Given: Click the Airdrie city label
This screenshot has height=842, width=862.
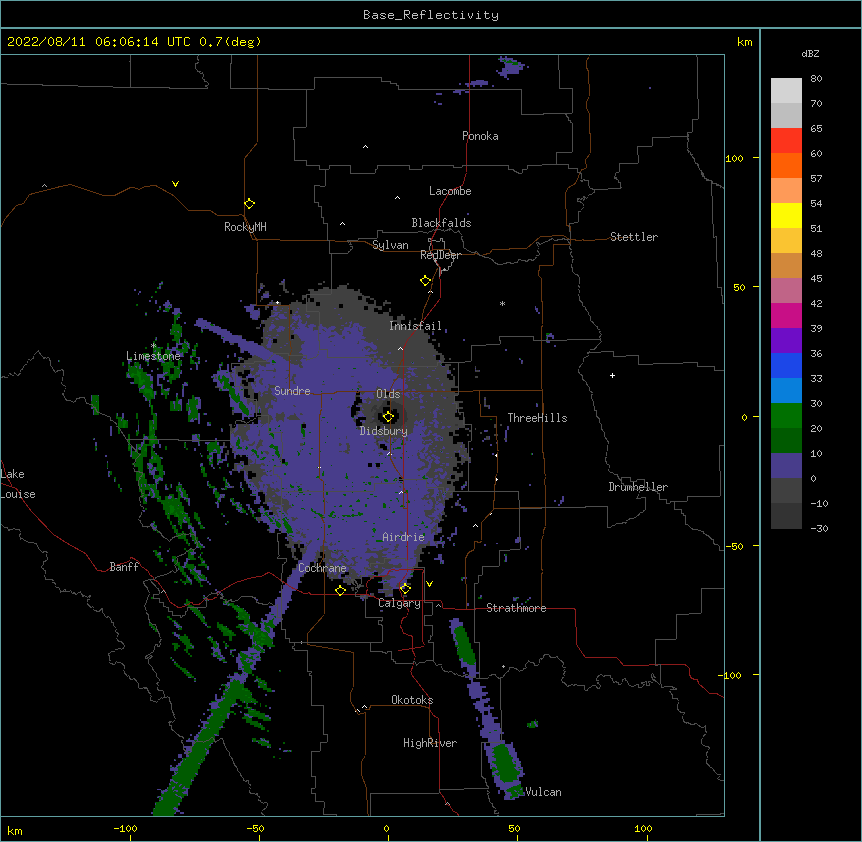Looking at the screenshot, I should [404, 537].
